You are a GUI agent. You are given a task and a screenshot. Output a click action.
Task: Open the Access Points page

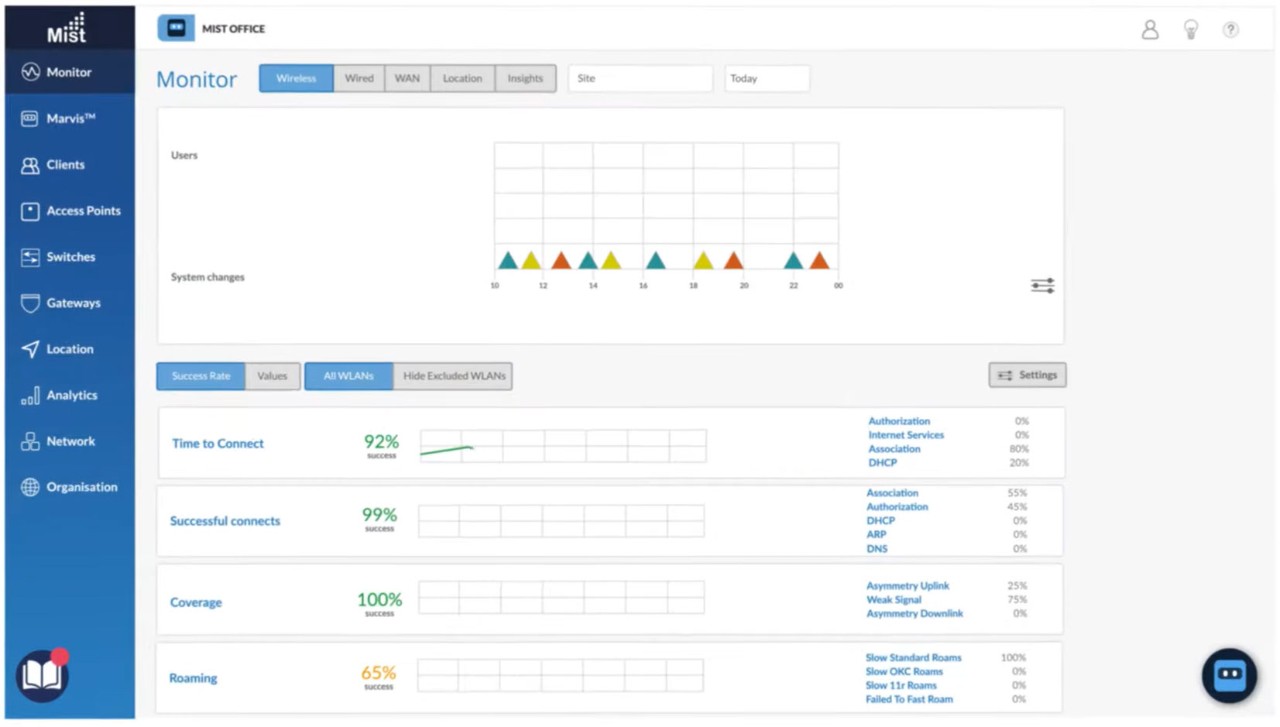pos(83,210)
